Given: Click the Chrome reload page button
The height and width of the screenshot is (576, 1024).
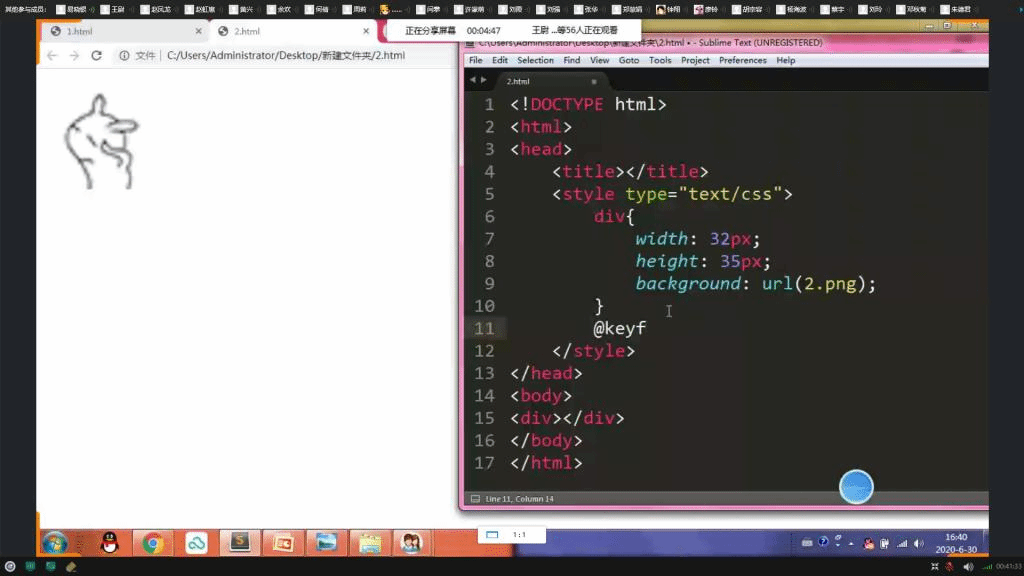Looking at the screenshot, I should click(97, 56).
